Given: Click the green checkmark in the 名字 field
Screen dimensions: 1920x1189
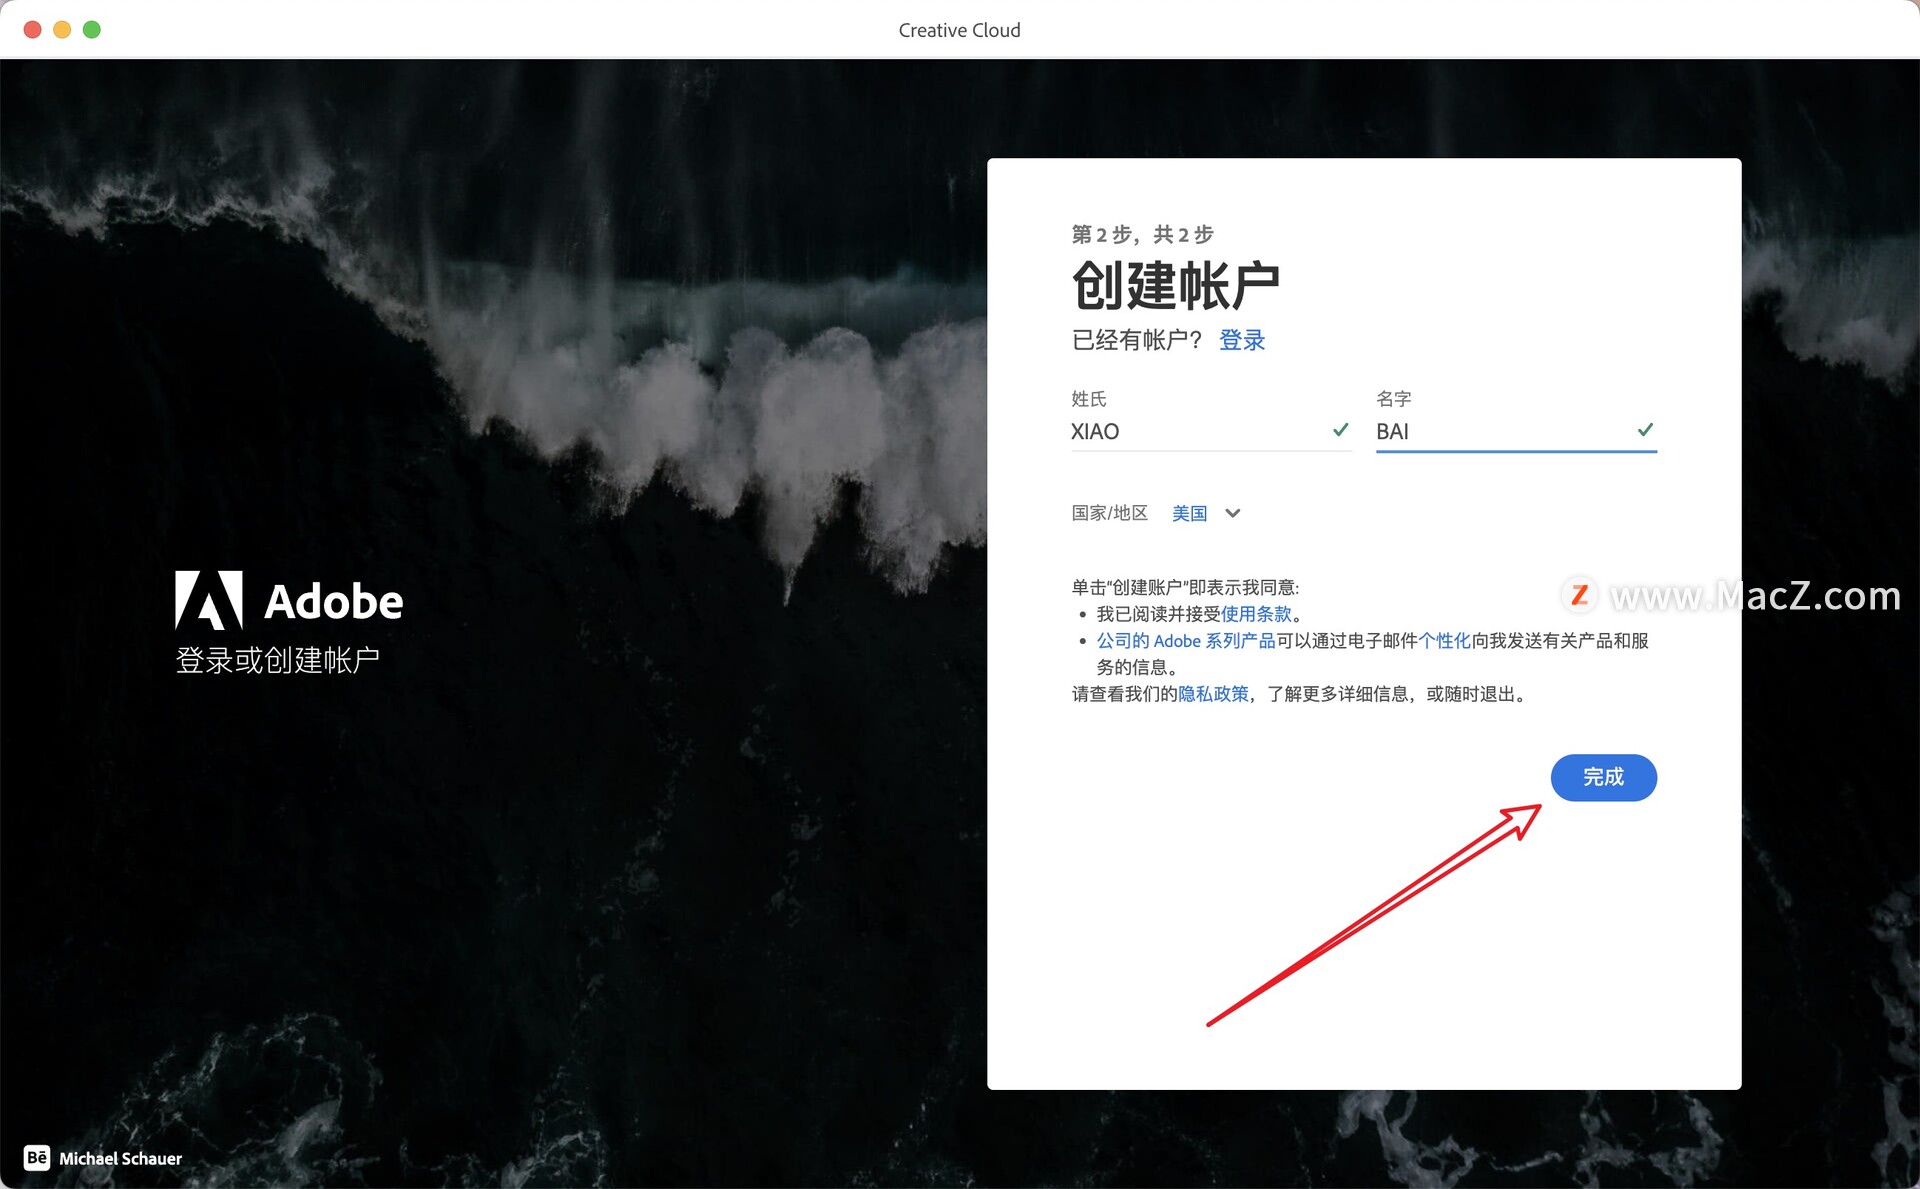Looking at the screenshot, I should click(x=1644, y=430).
